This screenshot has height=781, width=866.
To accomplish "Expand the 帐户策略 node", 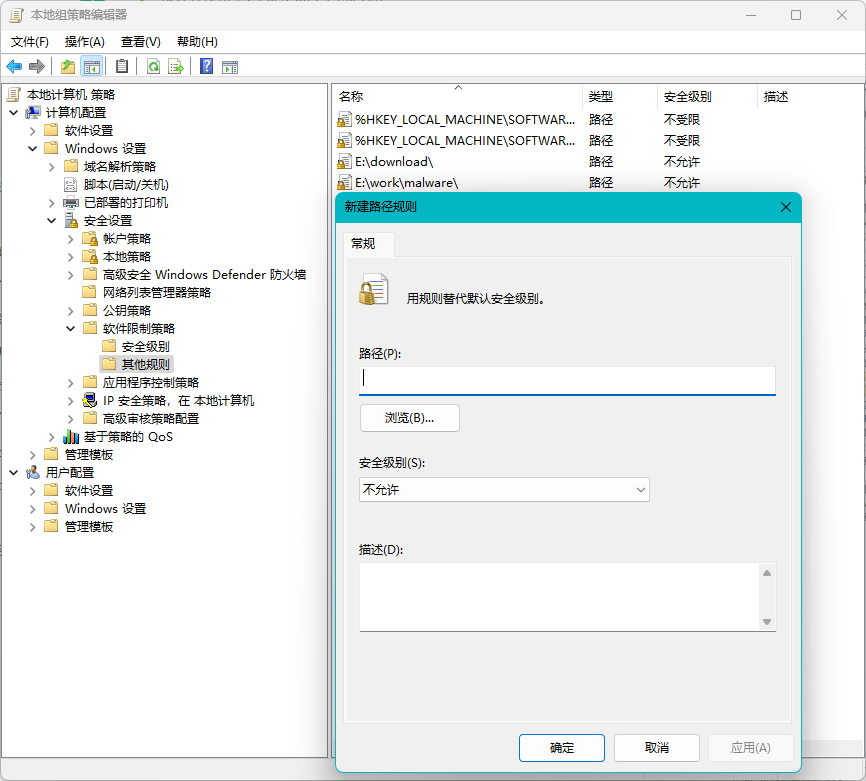I will [x=70, y=239].
